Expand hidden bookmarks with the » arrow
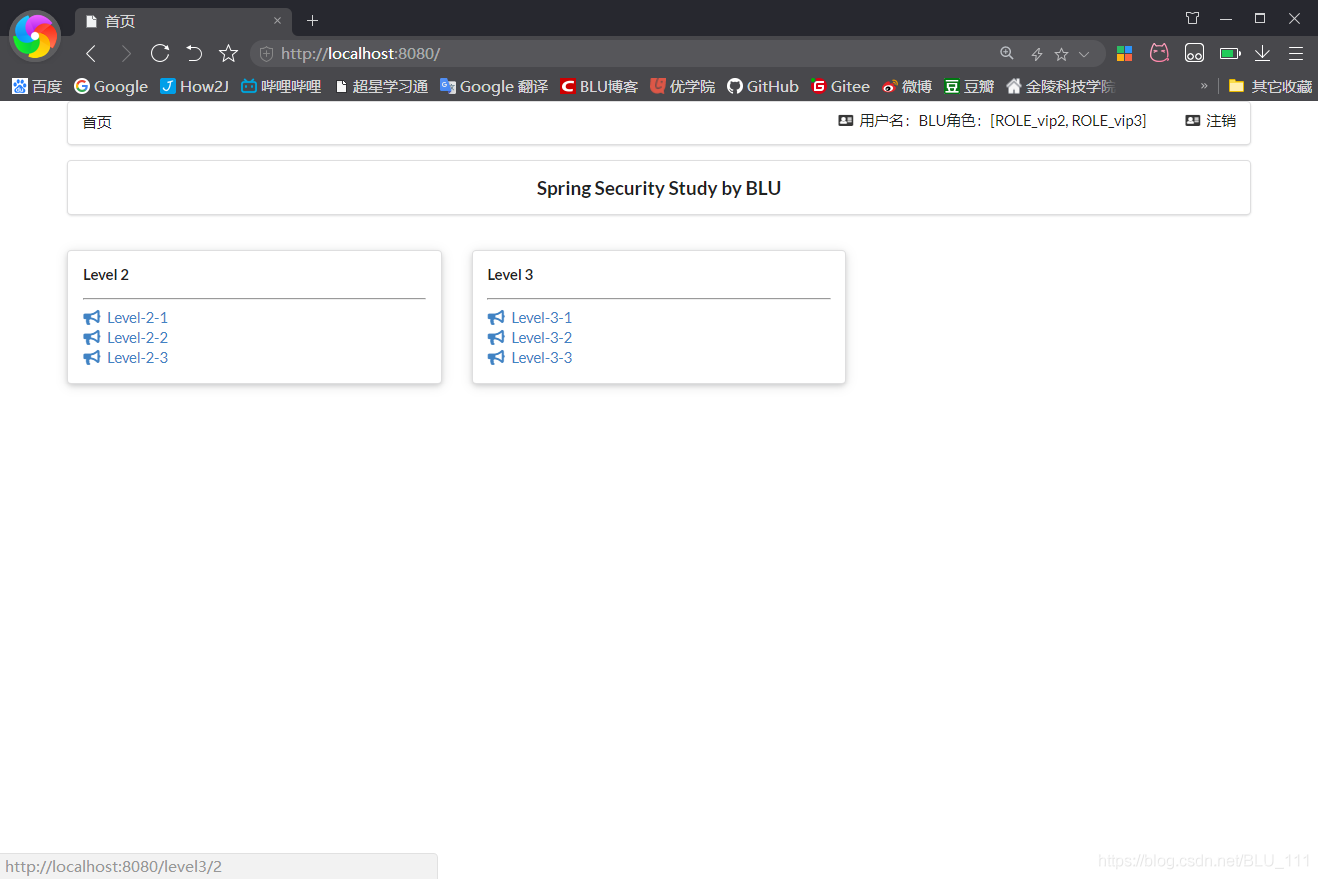This screenshot has height=879, width=1318. point(1205,86)
